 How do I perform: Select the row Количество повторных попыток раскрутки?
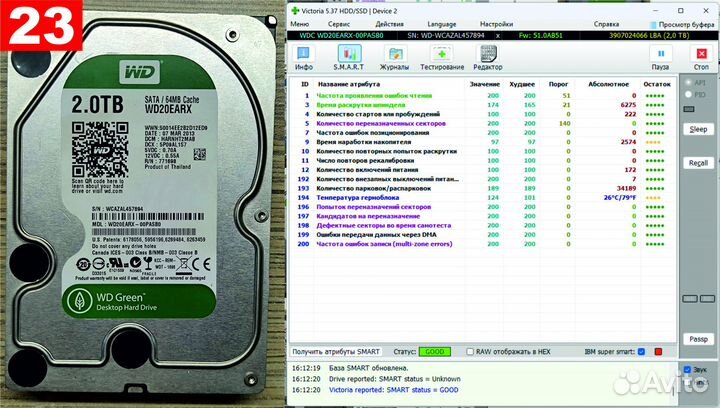(482, 151)
